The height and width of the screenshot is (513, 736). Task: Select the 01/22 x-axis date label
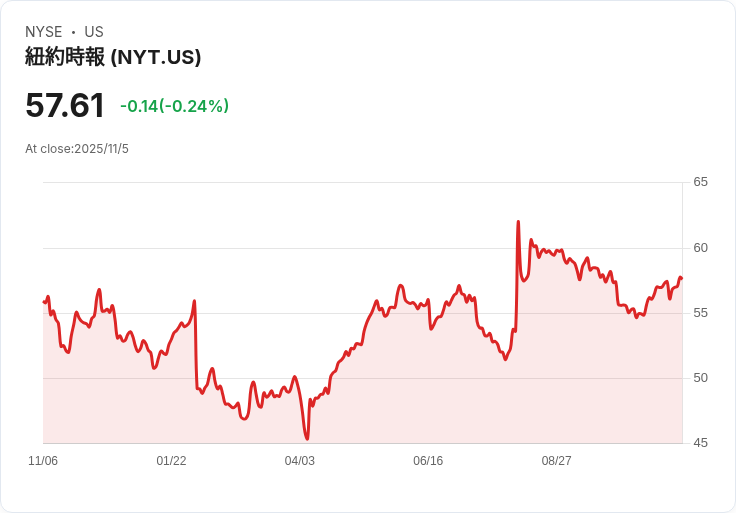[x=171, y=461]
